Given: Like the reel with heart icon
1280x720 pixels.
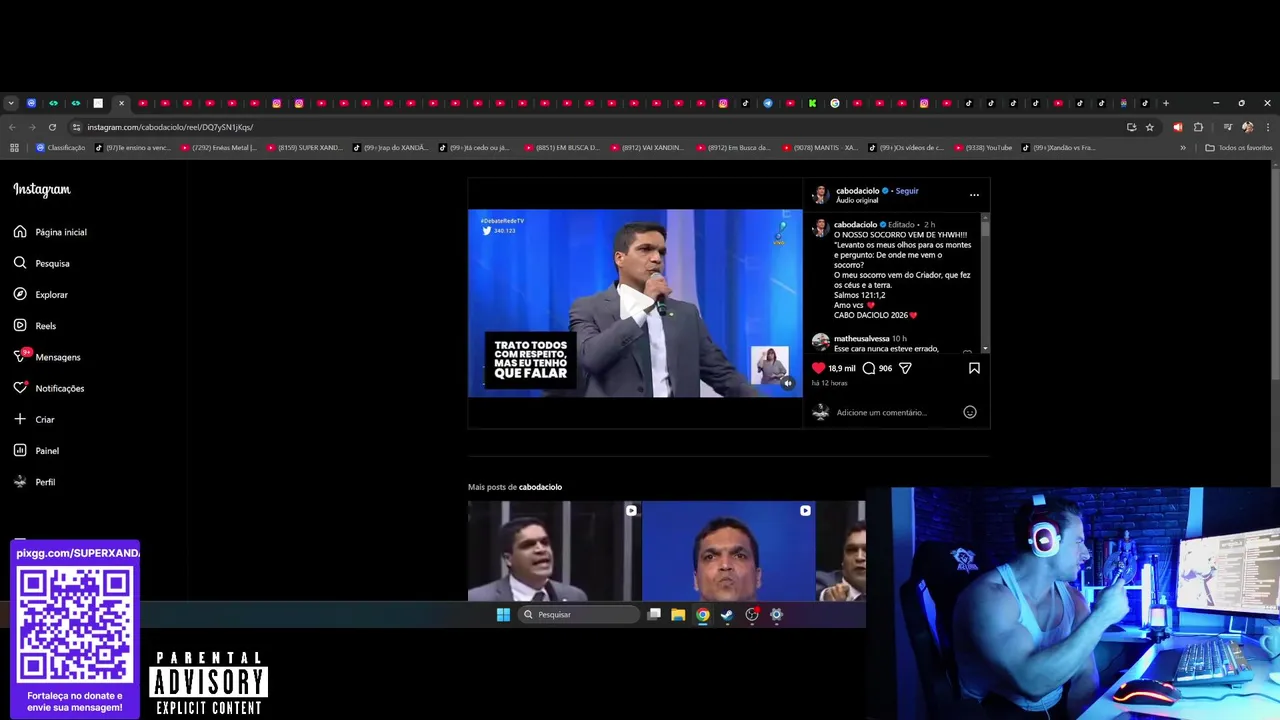Looking at the screenshot, I should tap(818, 368).
